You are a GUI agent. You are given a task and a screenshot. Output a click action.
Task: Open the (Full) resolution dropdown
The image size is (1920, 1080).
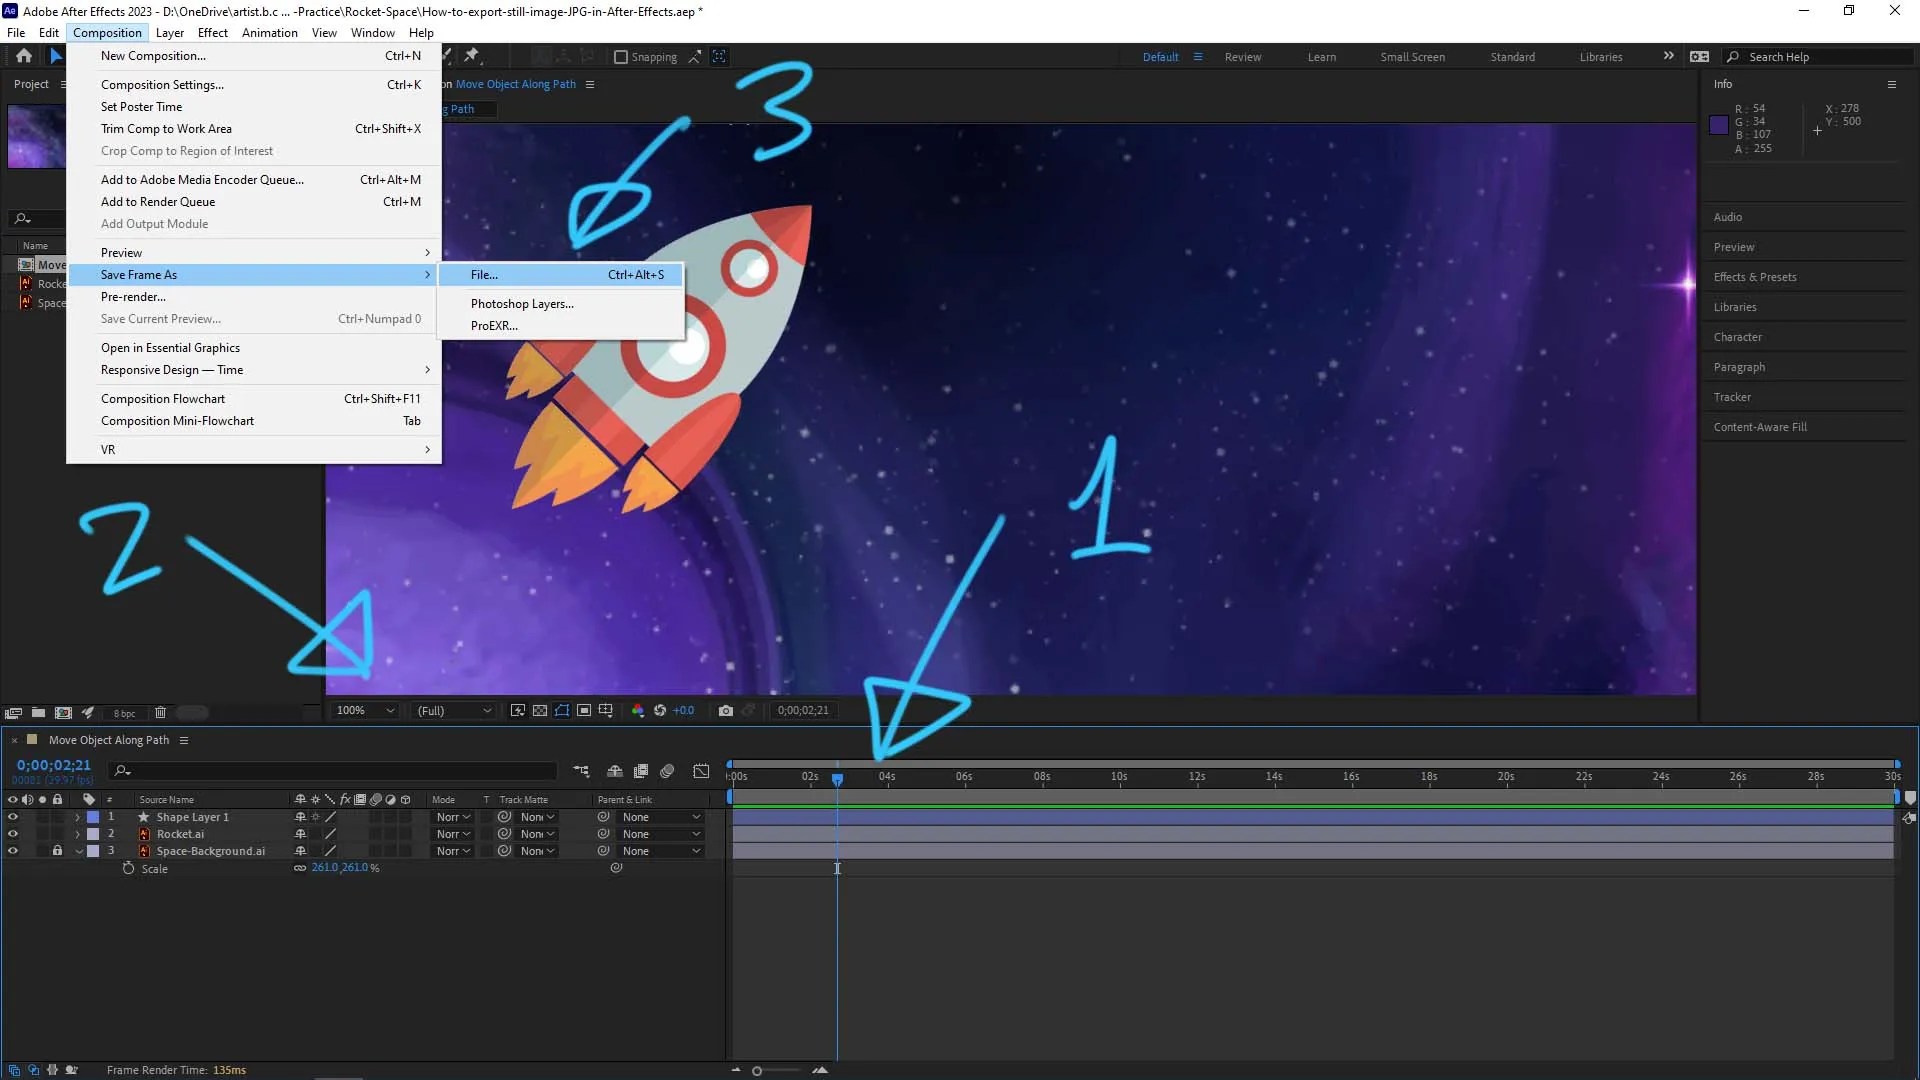pyautogui.click(x=455, y=711)
